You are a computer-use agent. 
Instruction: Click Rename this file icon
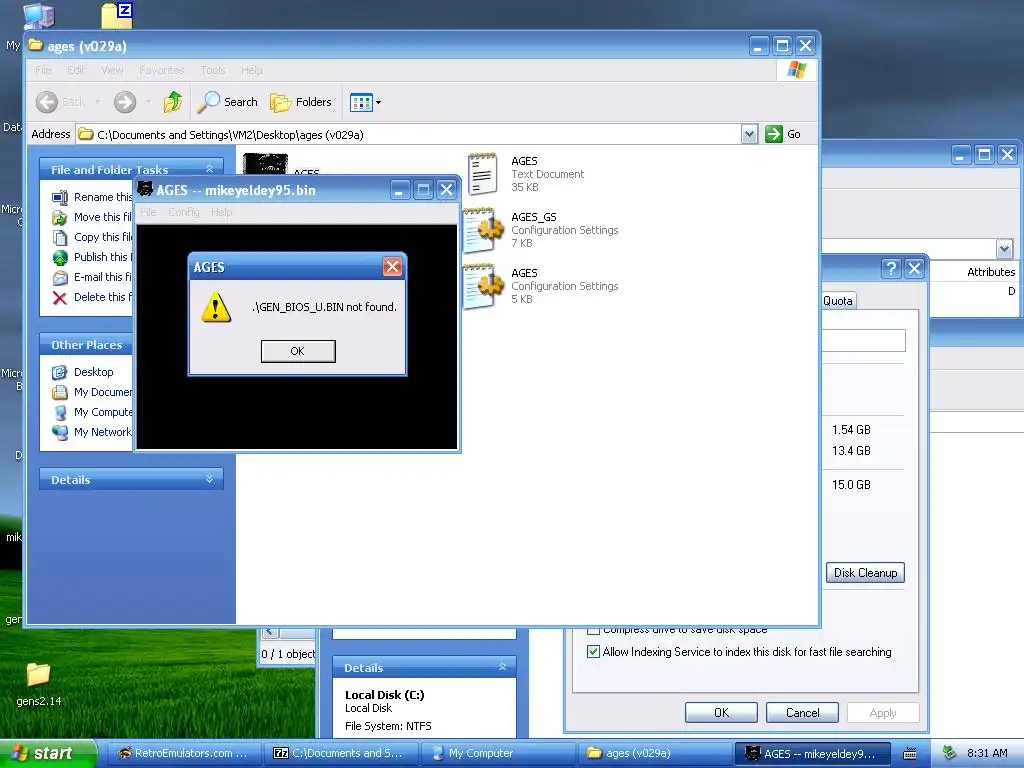pyautogui.click(x=60, y=197)
